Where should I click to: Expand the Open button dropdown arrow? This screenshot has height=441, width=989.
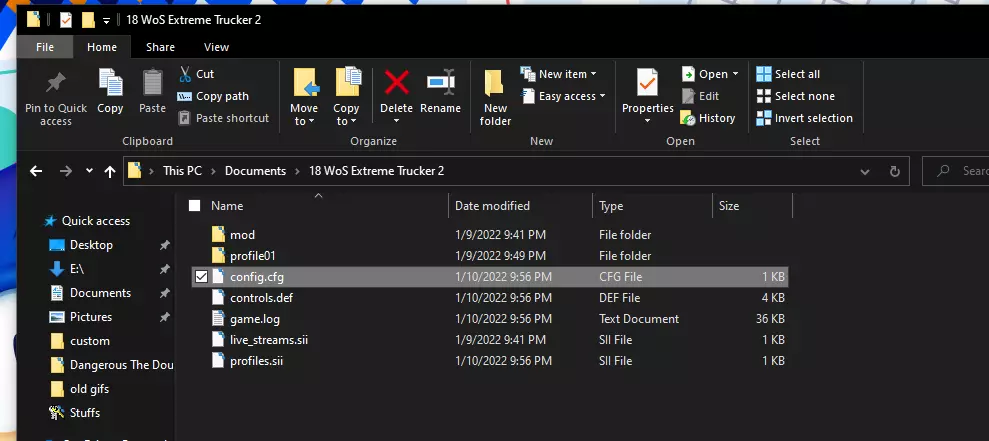(735, 74)
